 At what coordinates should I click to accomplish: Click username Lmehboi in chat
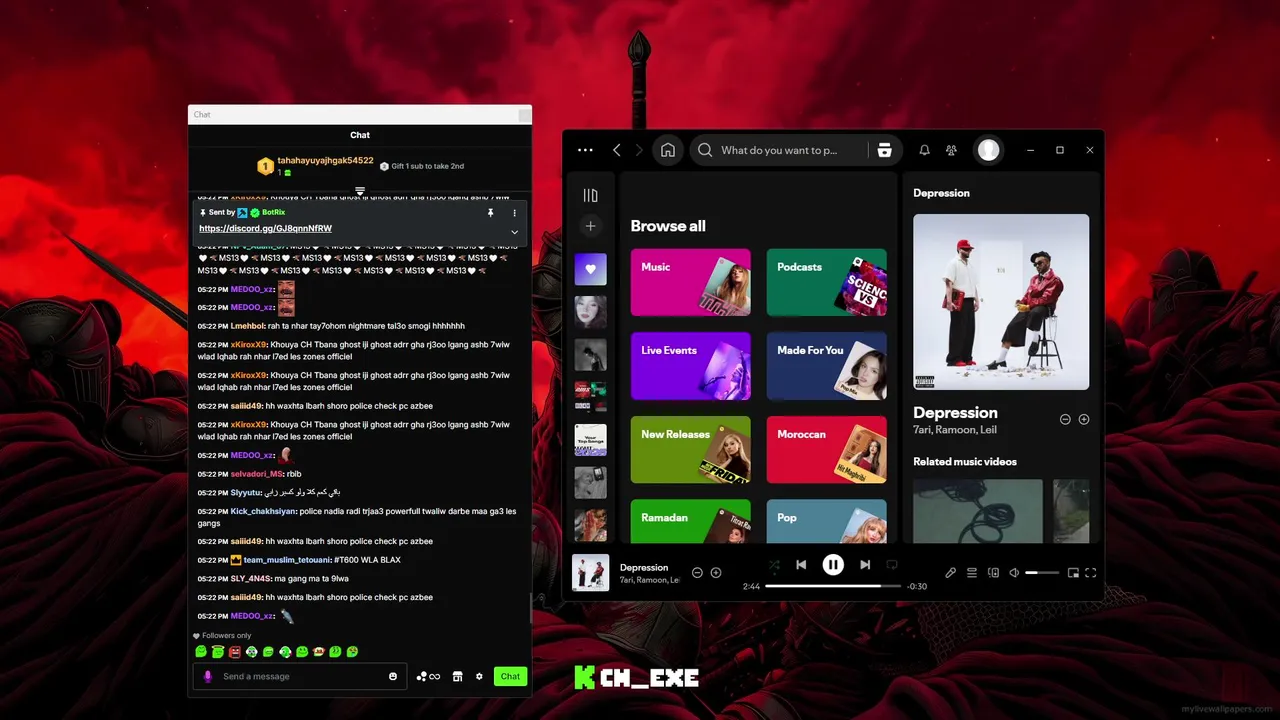[x=247, y=326]
